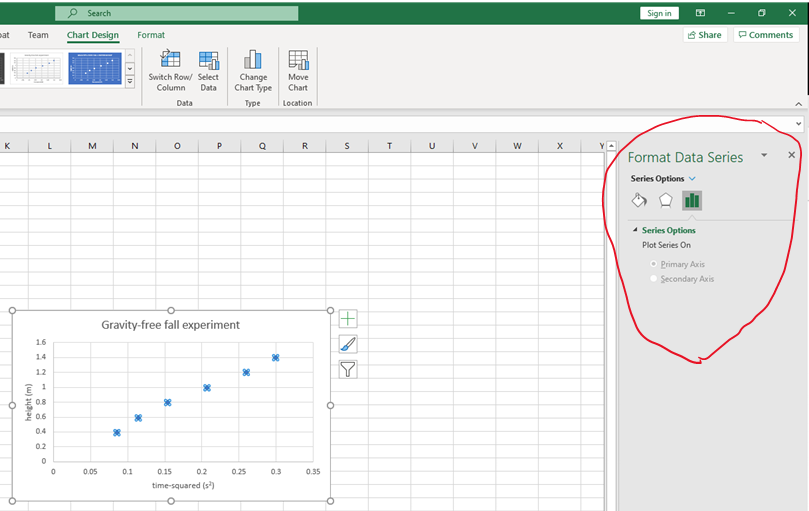Expand the chart styles gallery More arrow
Screen dimensions: 809x511
click(x=130, y=82)
